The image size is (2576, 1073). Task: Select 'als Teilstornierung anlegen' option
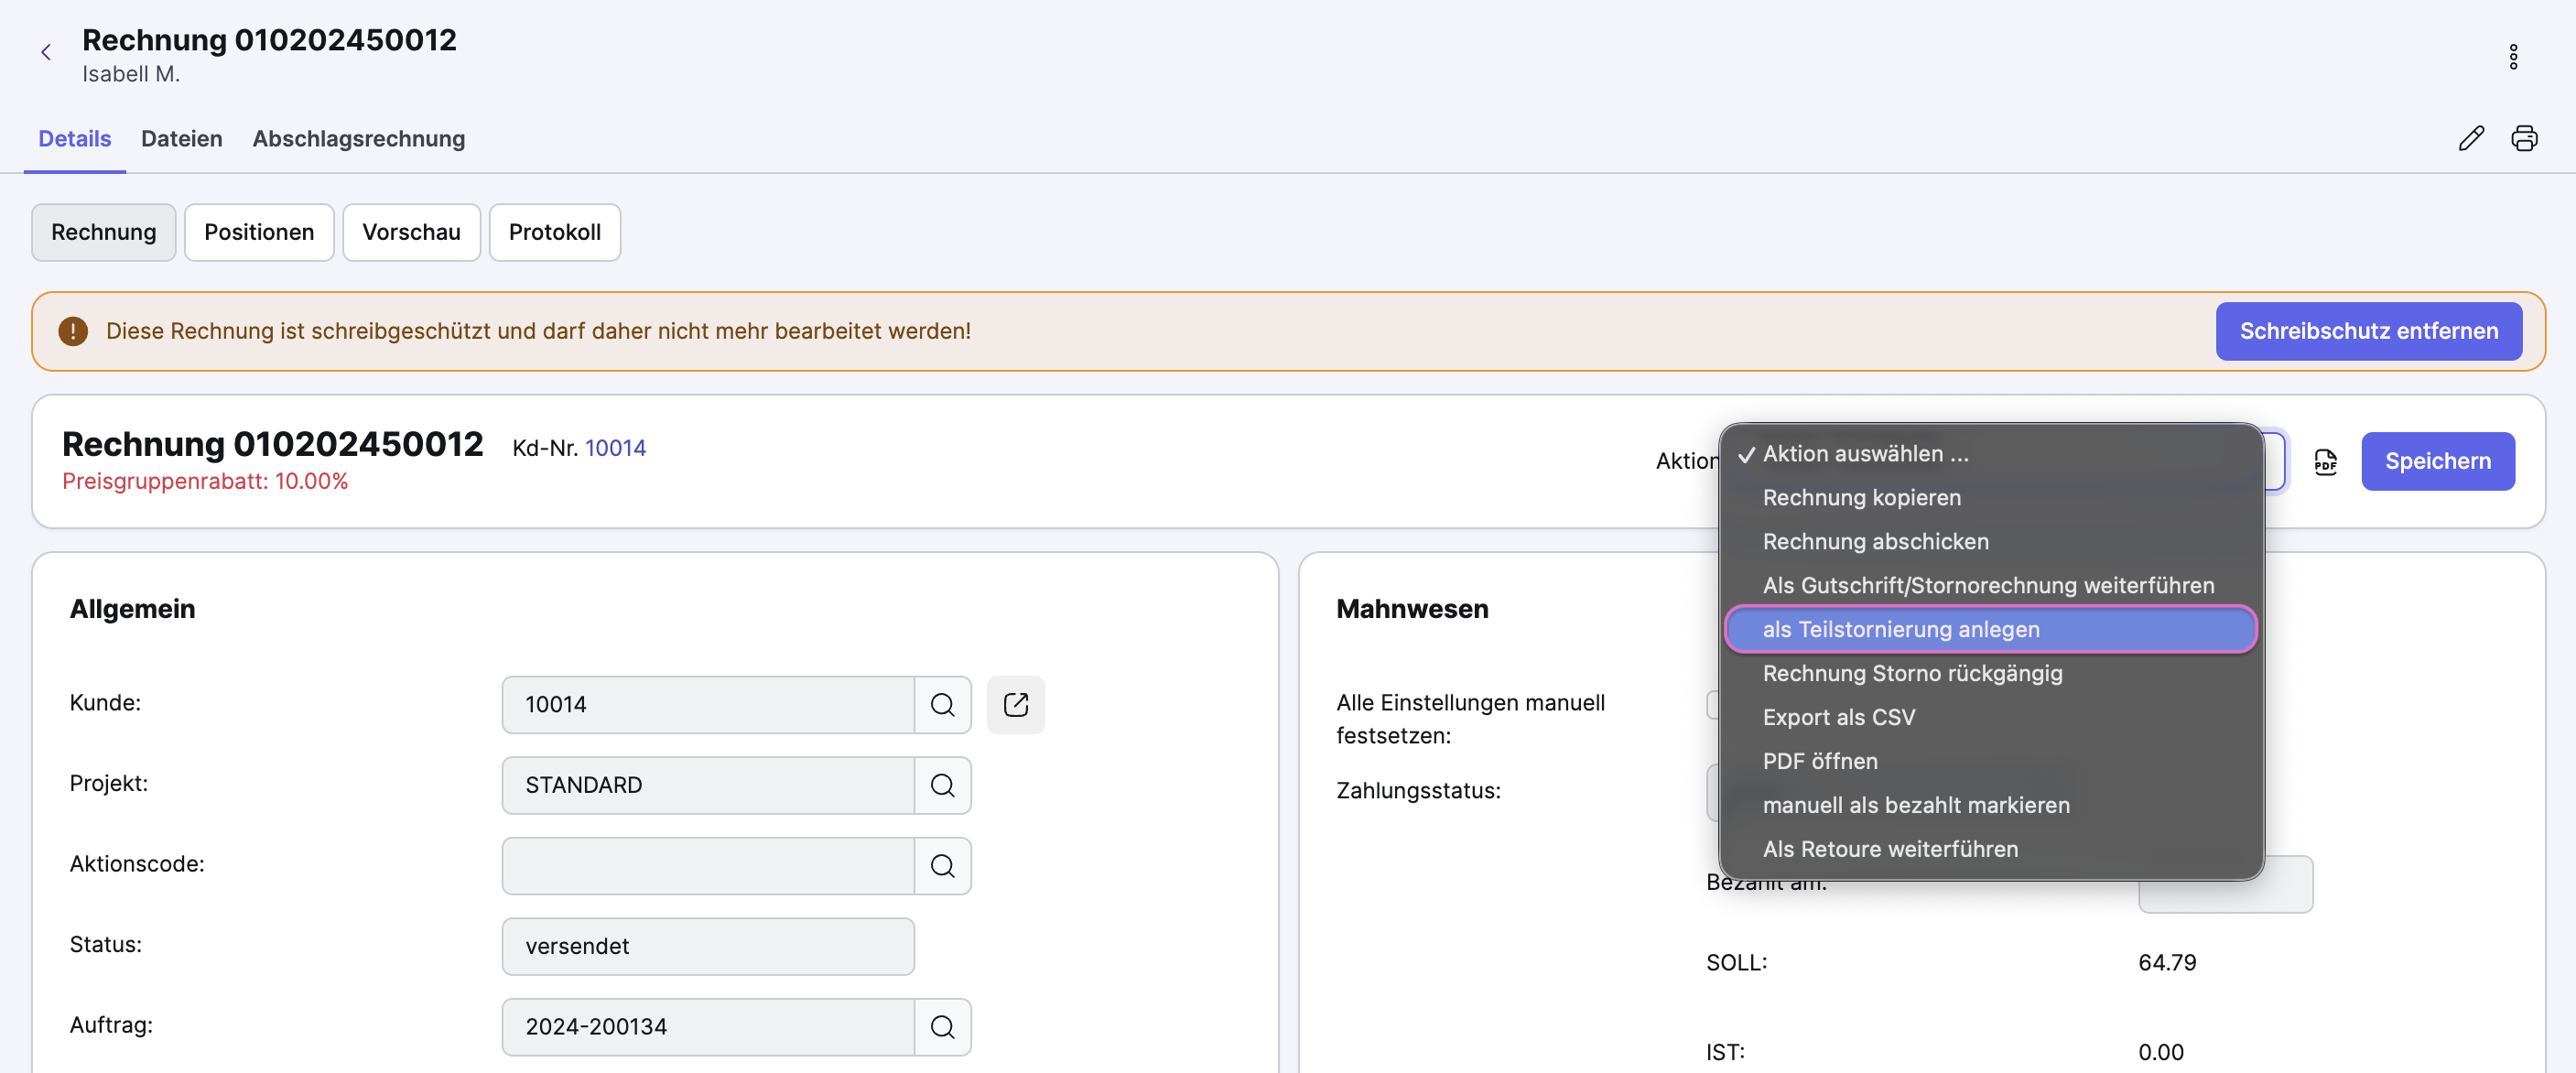(1990, 630)
